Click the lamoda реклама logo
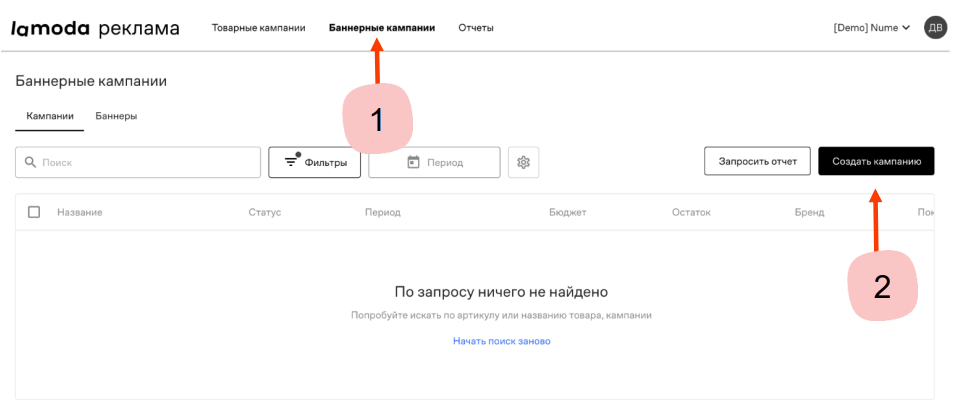This screenshot has height=408, width=959. [95, 28]
